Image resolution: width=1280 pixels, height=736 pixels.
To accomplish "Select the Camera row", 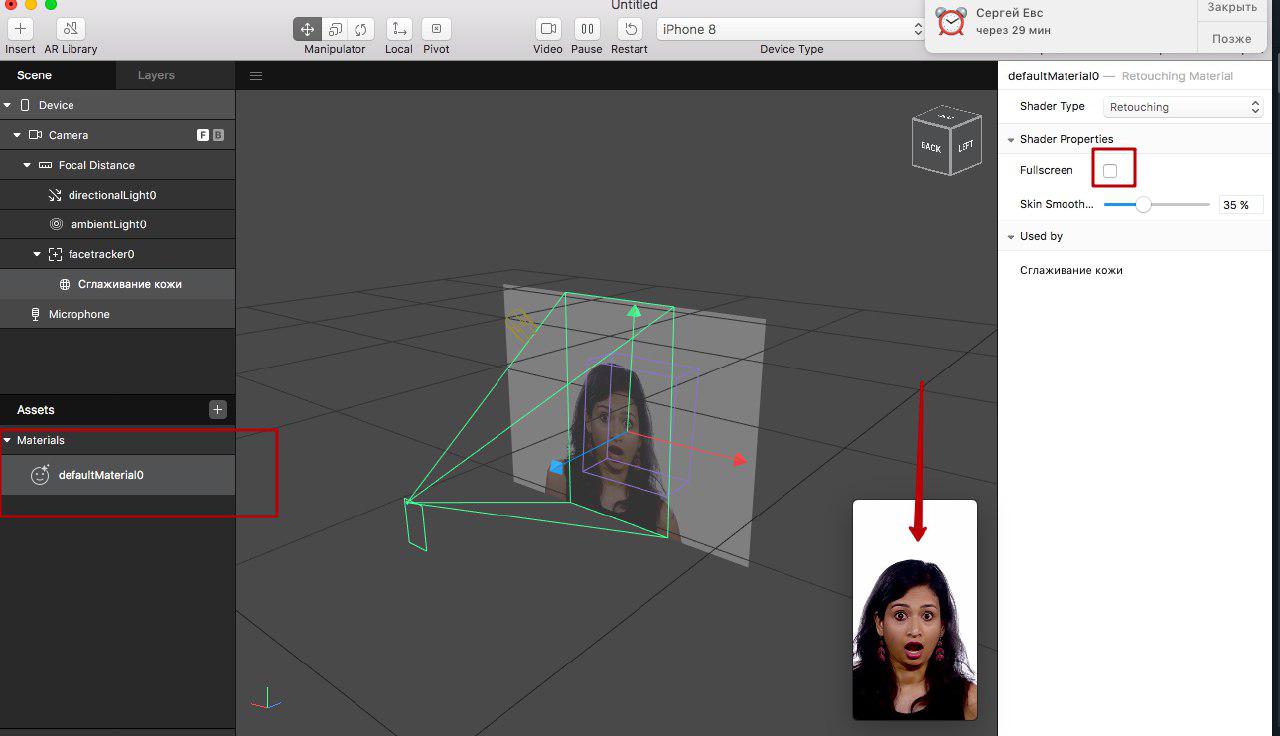I will click(117, 135).
